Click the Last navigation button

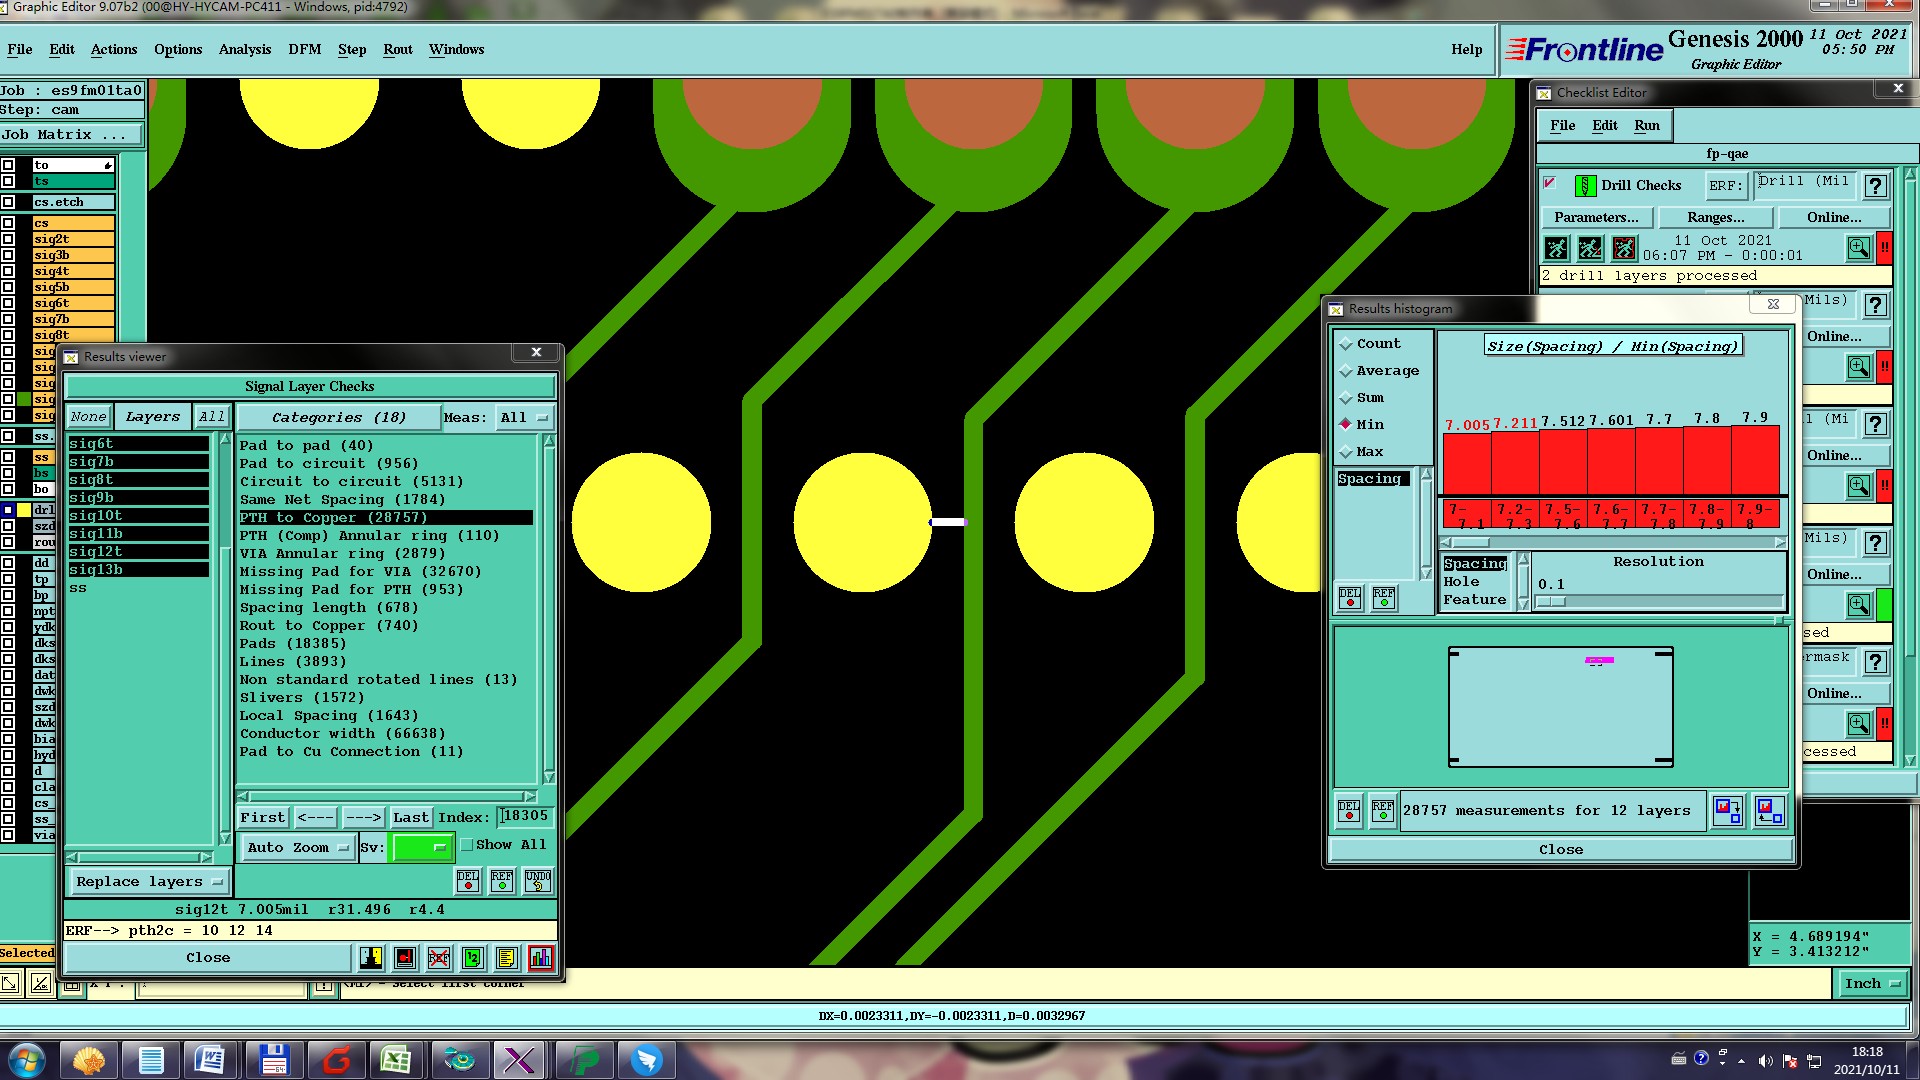tap(410, 817)
